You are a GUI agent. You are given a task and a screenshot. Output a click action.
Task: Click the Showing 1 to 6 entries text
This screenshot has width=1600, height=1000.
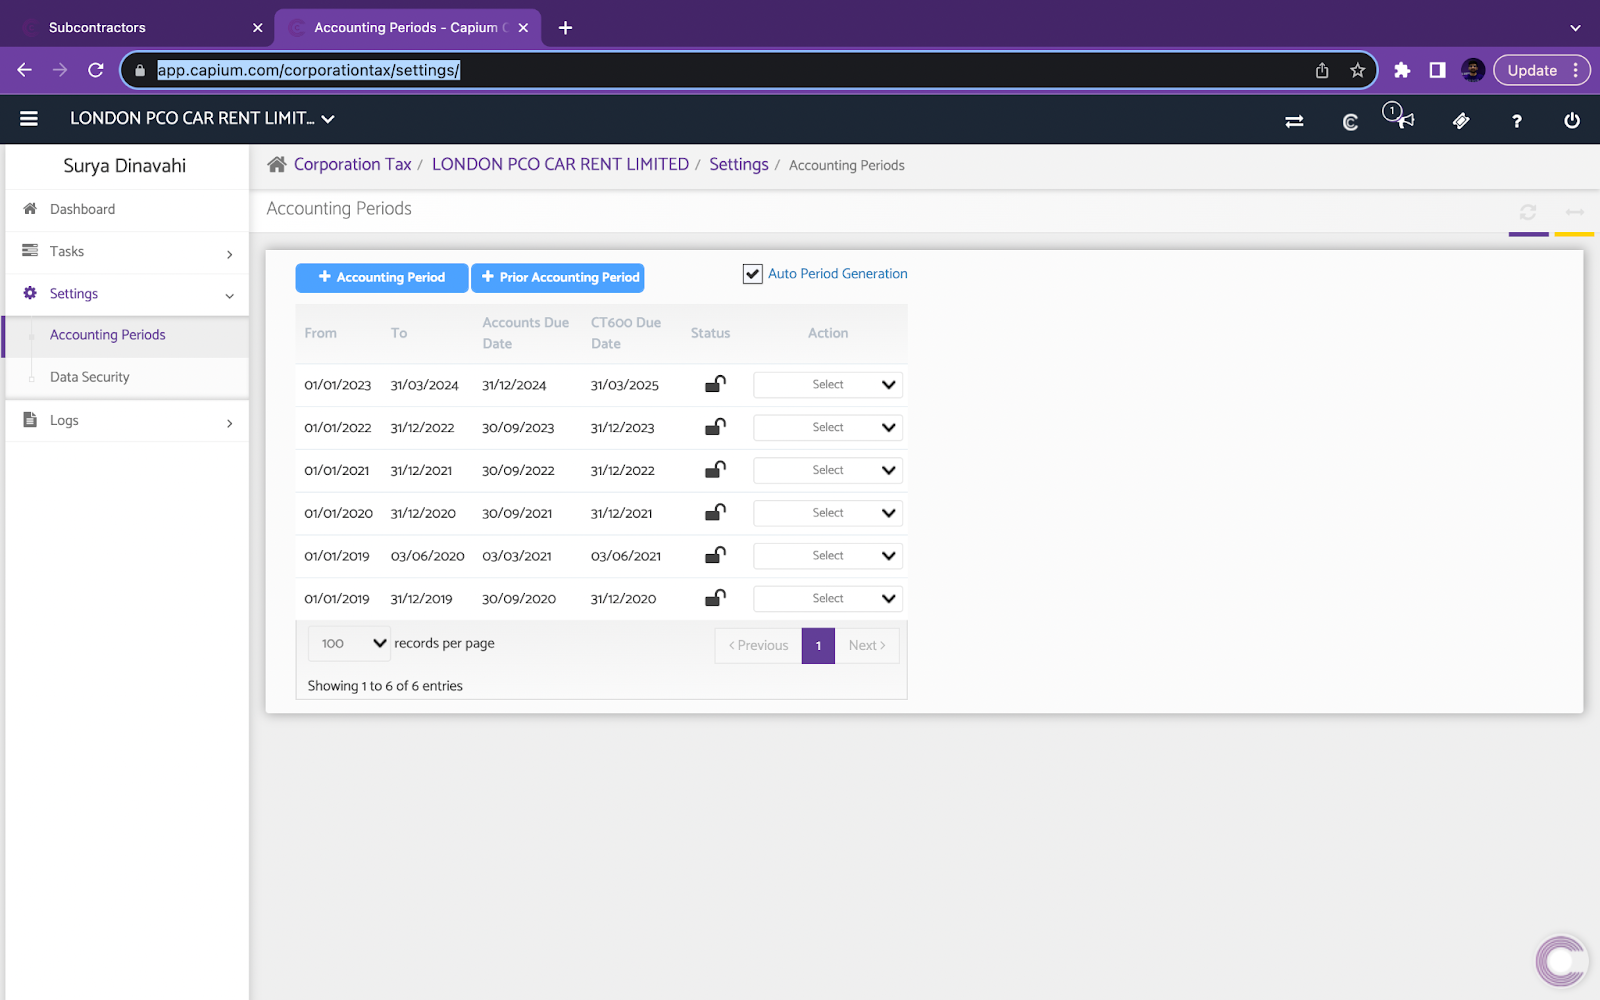click(x=385, y=686)
